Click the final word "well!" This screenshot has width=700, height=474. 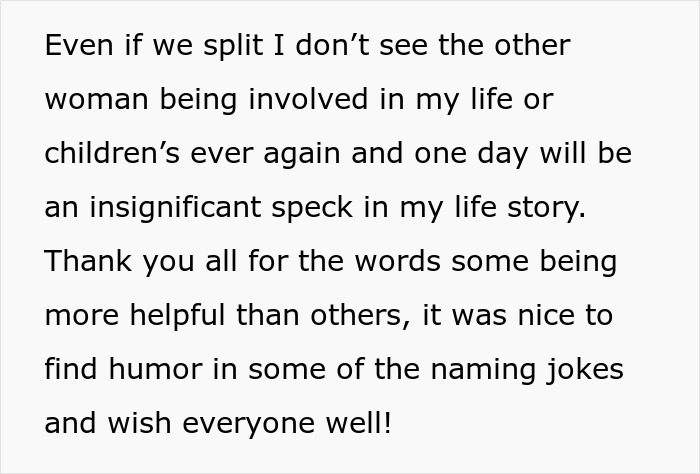(358, 423)
